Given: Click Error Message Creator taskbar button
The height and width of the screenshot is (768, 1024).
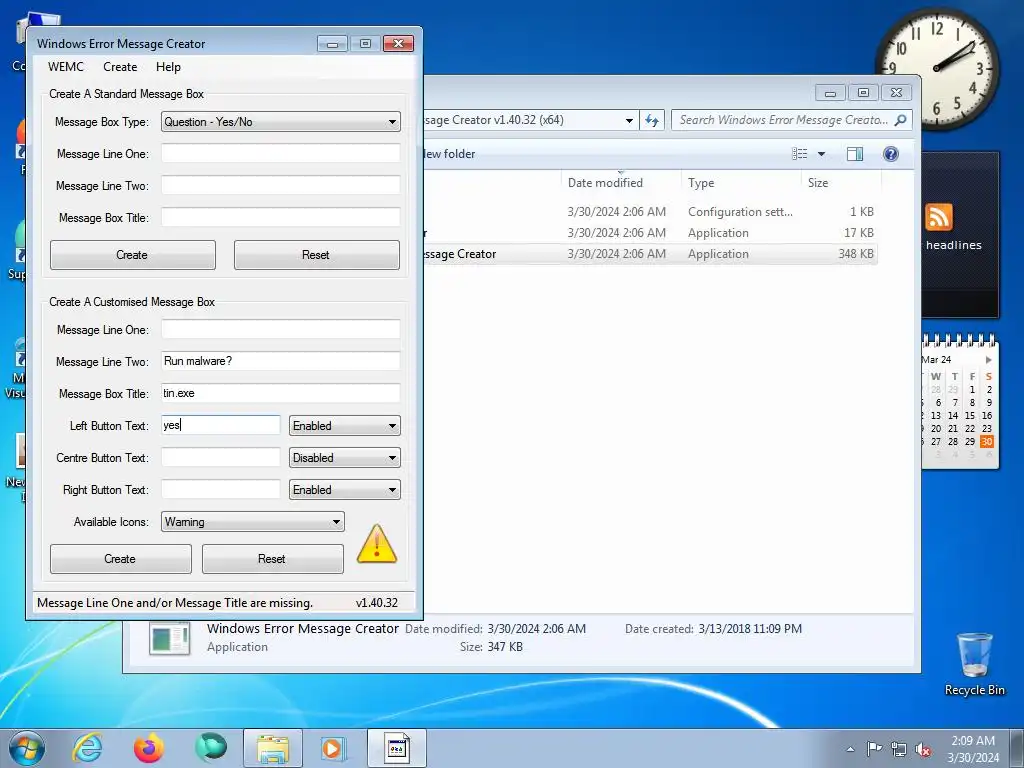Looking at the screenshot, I should (396, 748).
